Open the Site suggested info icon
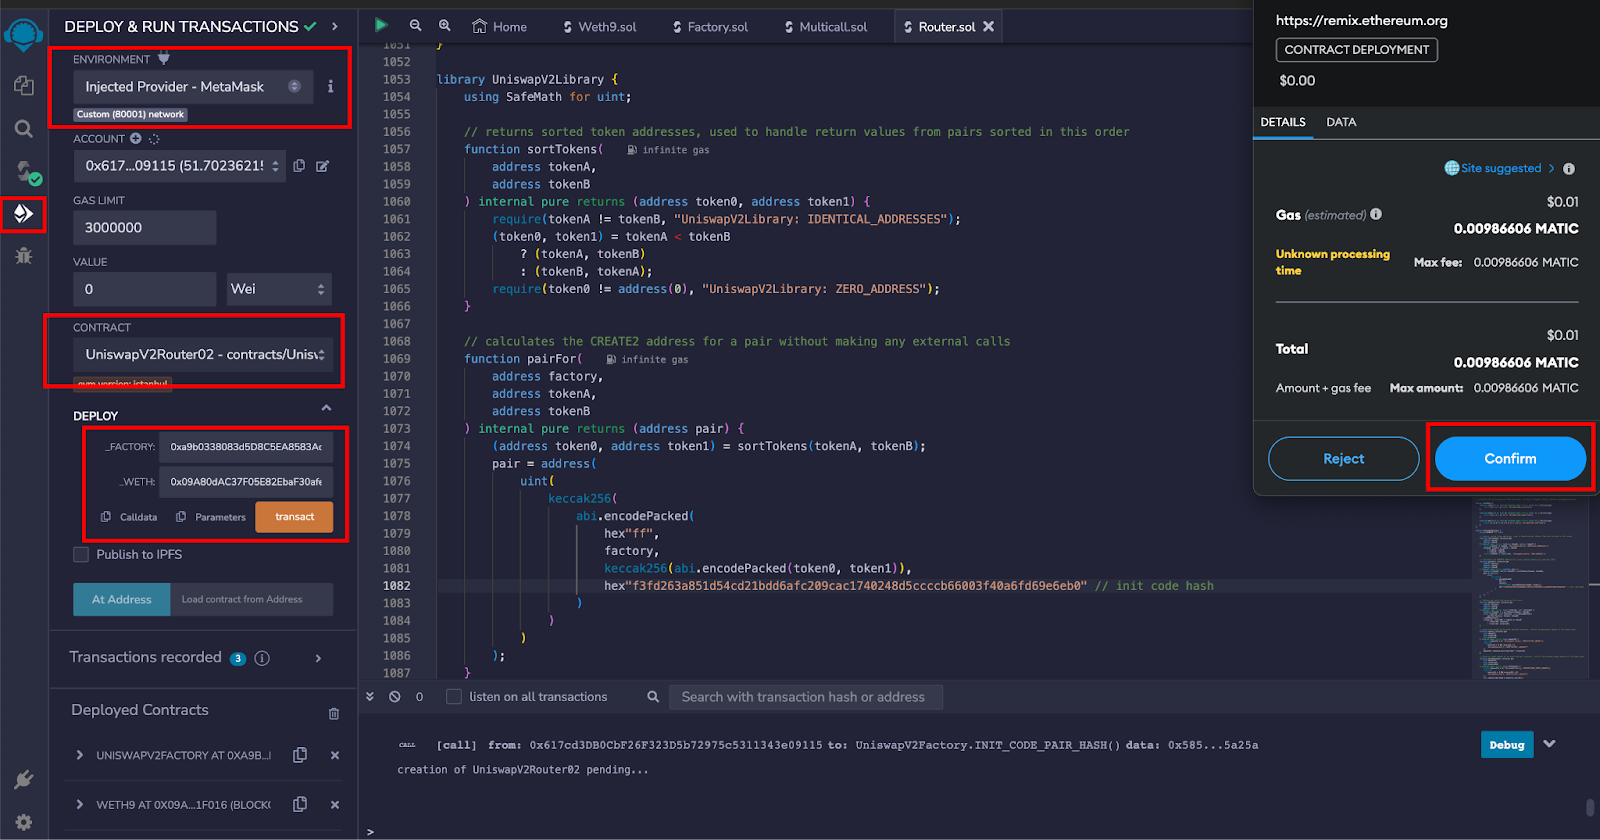This screenshot has height=840, width=1600. click(1569, 169)
